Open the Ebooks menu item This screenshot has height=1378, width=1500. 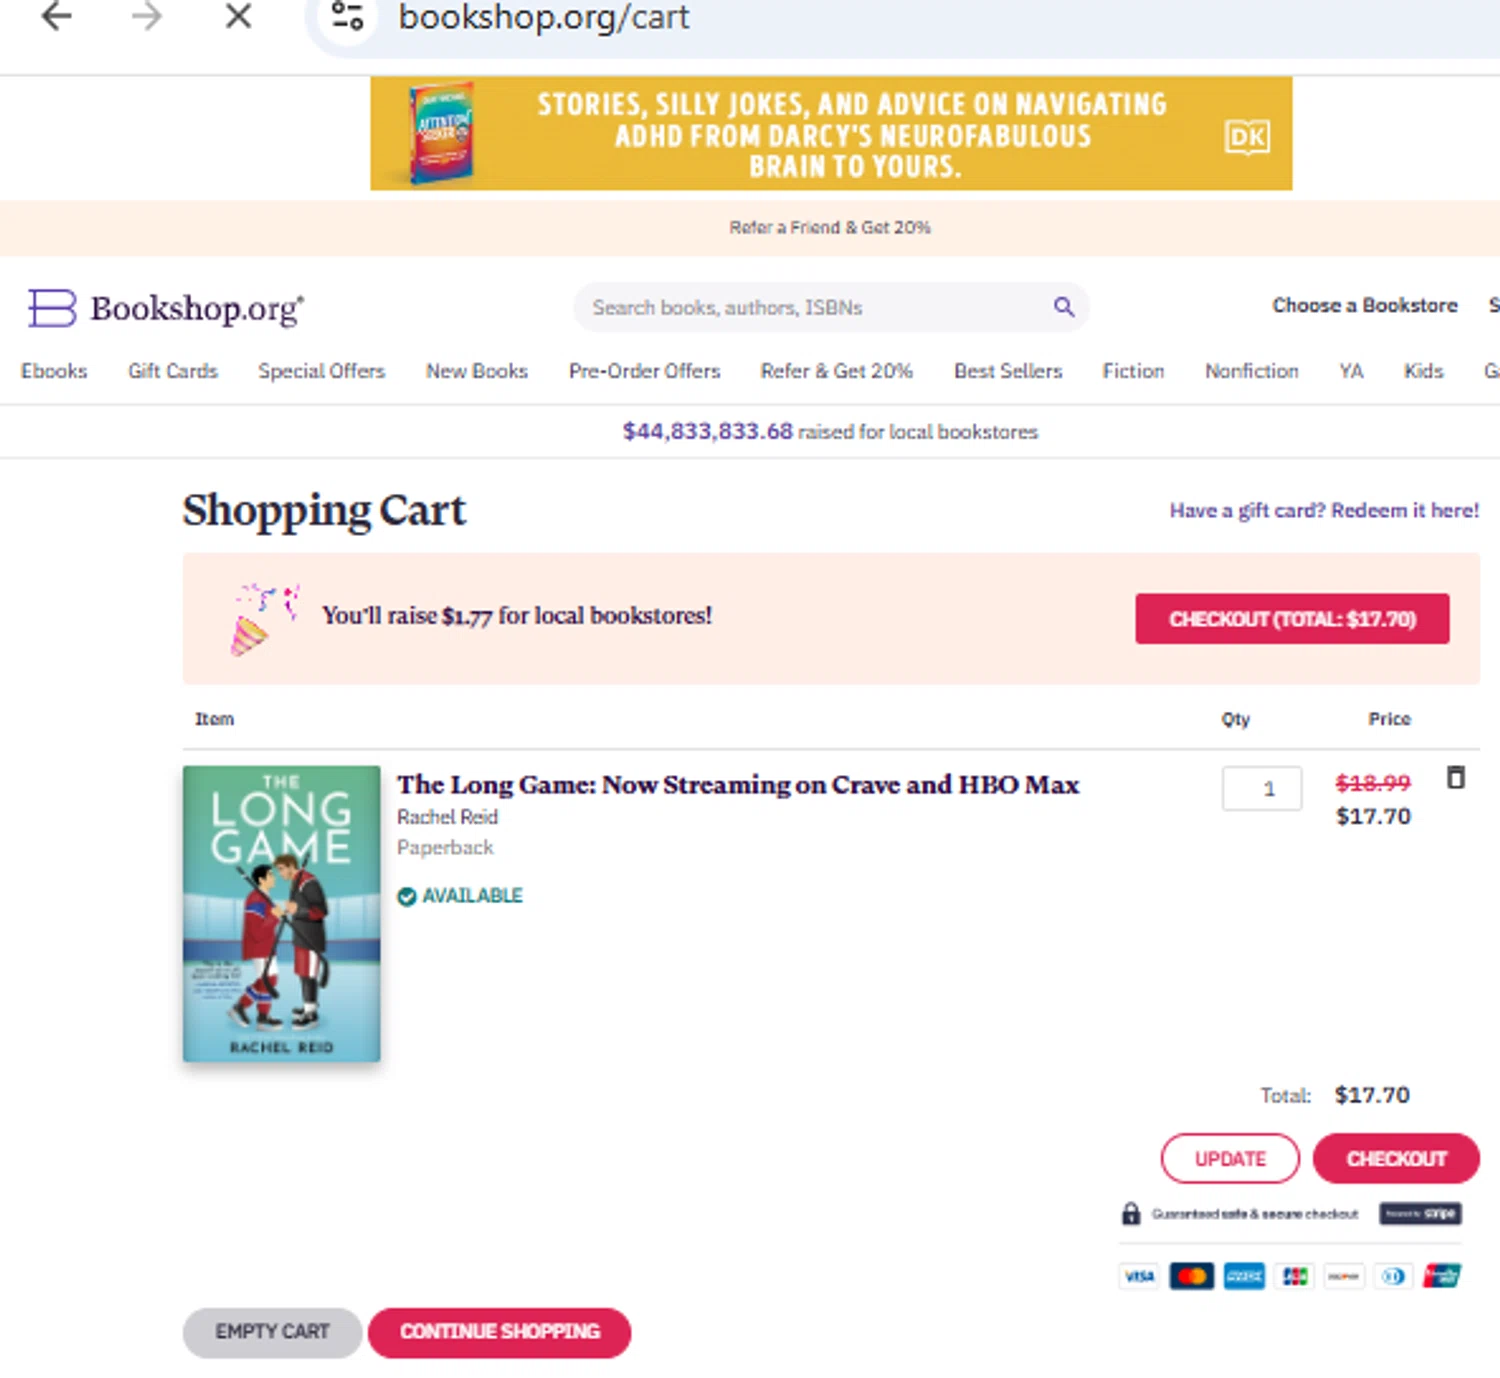coord(54,371)
